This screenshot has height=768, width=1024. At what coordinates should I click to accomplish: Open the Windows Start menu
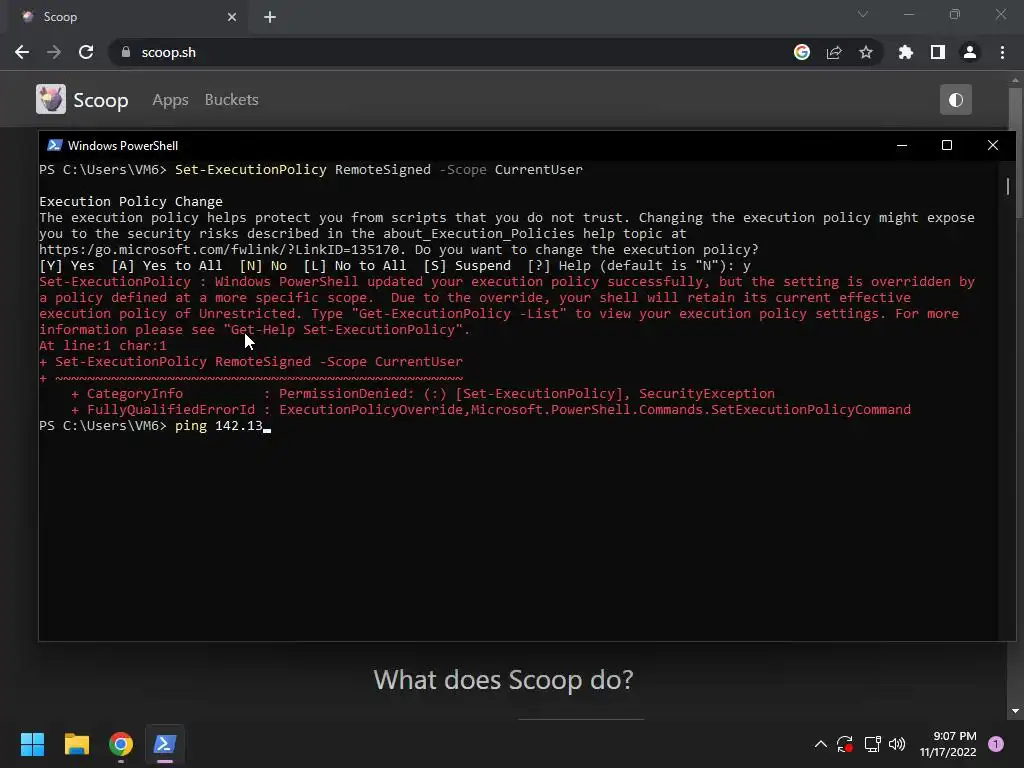32,744
